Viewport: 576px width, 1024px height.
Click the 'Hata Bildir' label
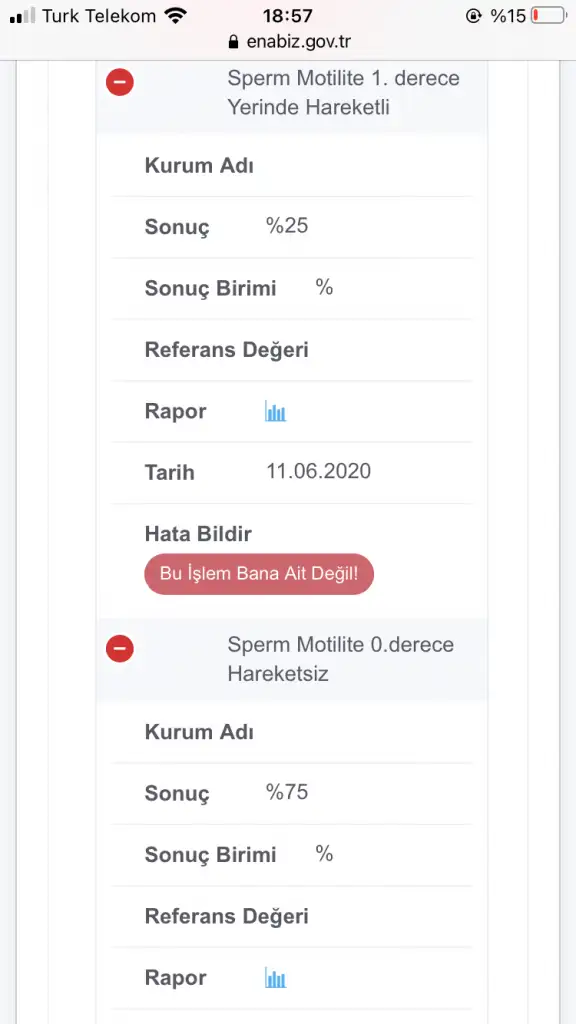[x=198, y=534]
